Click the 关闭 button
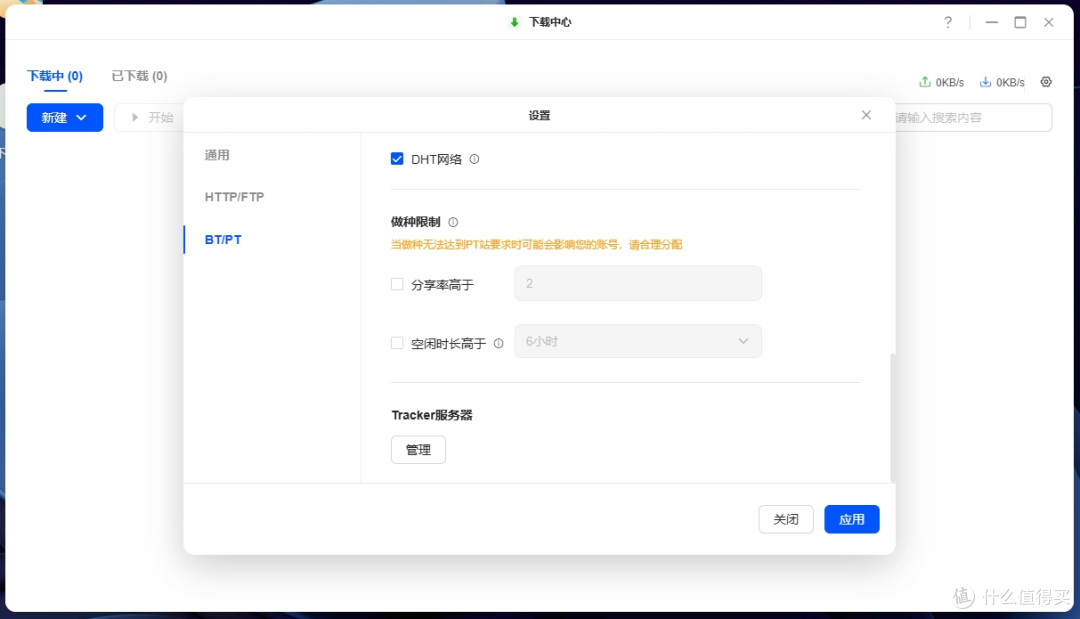Screen dimensions: 1080x619 (x=786, y=519)
